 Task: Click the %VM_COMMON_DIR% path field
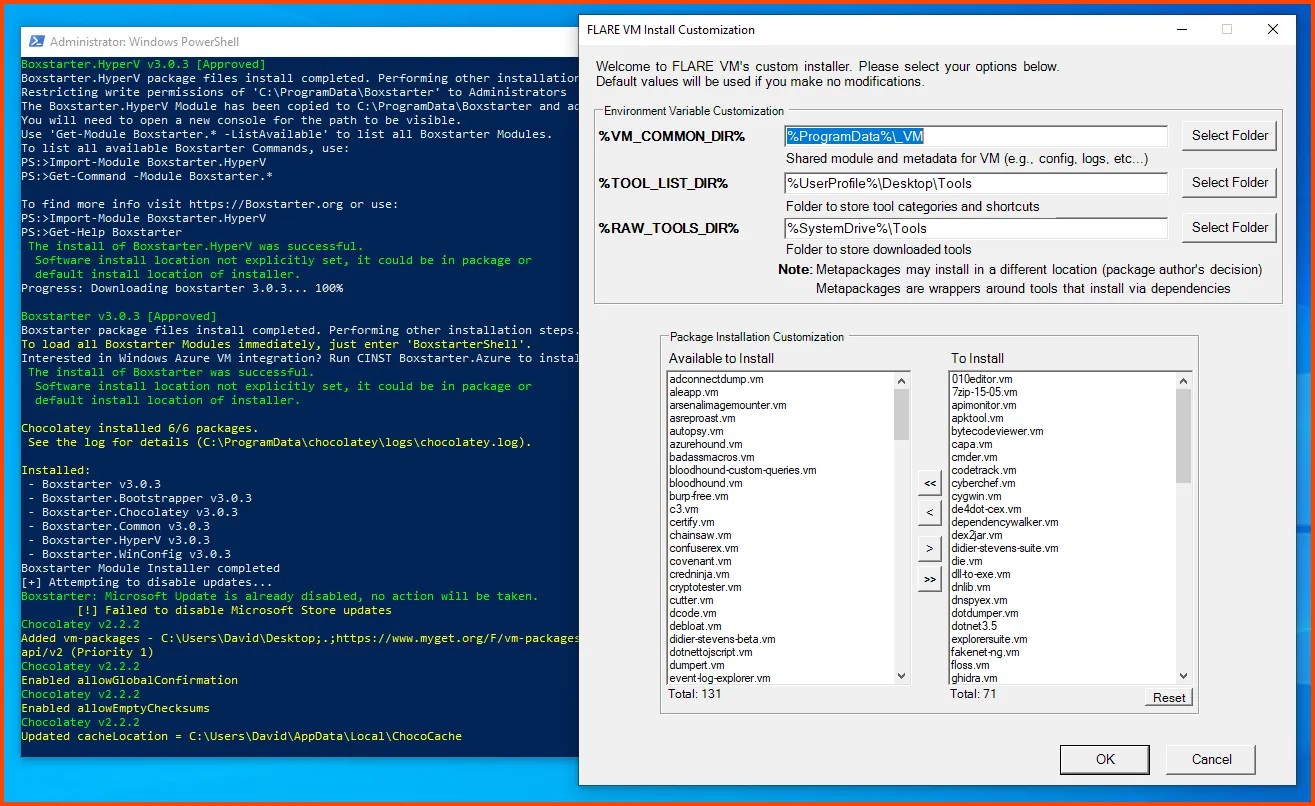(976, 136)
